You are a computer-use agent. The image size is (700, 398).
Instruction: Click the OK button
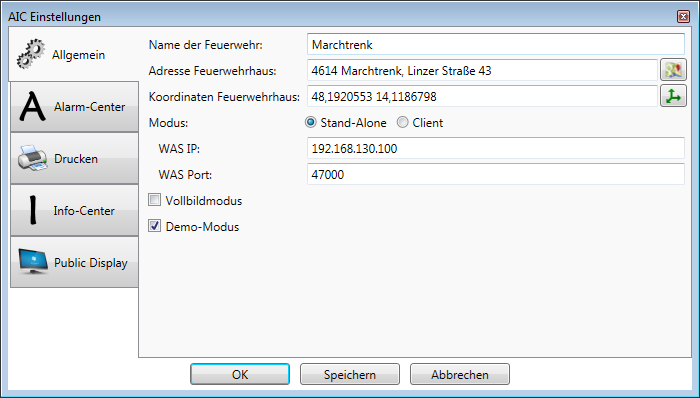click(240, 374)
